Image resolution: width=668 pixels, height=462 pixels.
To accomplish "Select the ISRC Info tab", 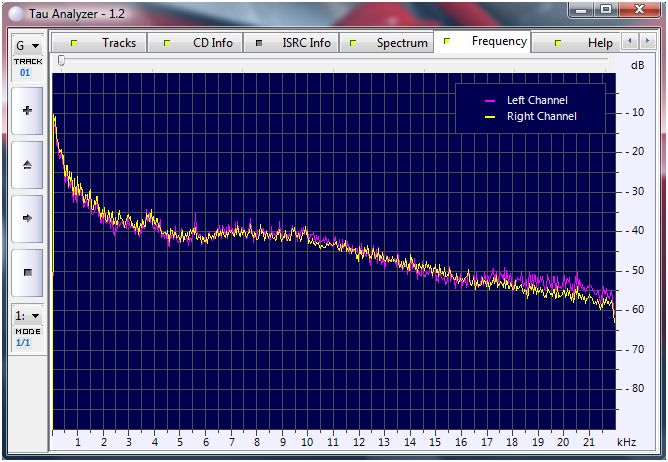I will [x=306, y=43].
